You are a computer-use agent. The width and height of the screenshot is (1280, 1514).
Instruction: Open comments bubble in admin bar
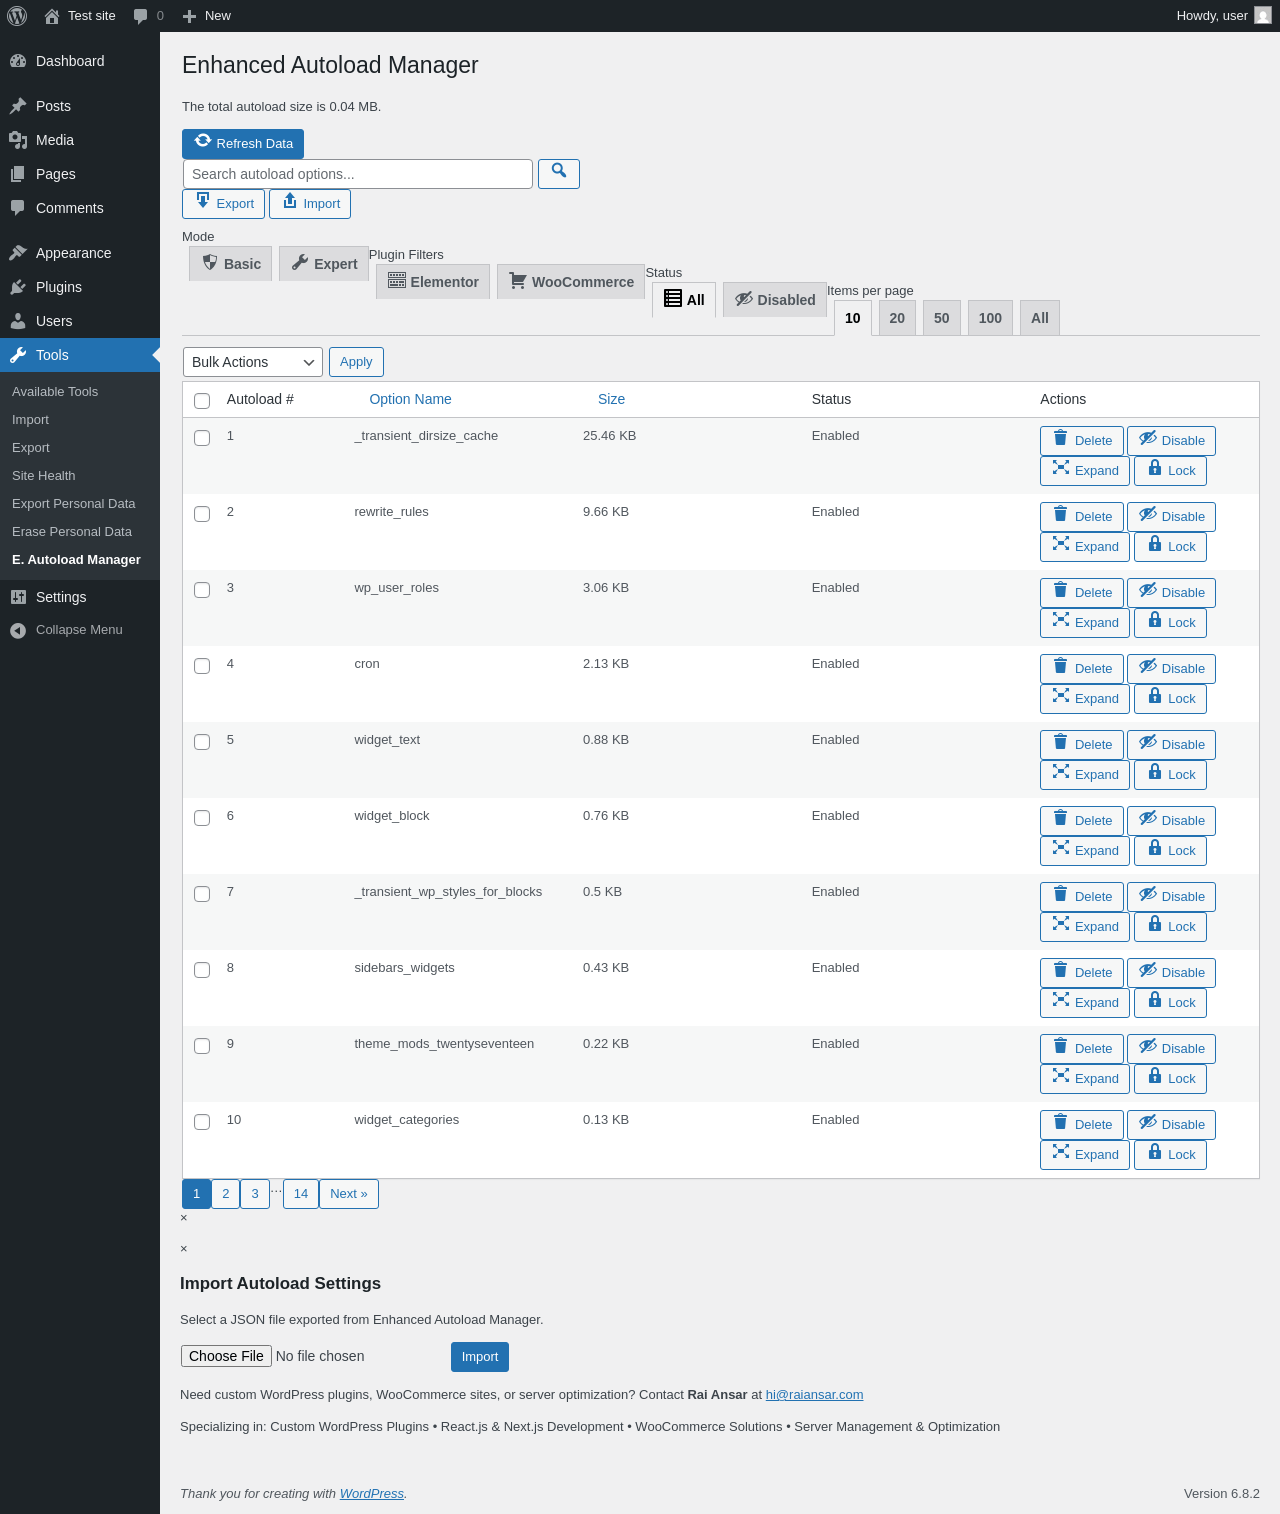(x=140, y=16)
